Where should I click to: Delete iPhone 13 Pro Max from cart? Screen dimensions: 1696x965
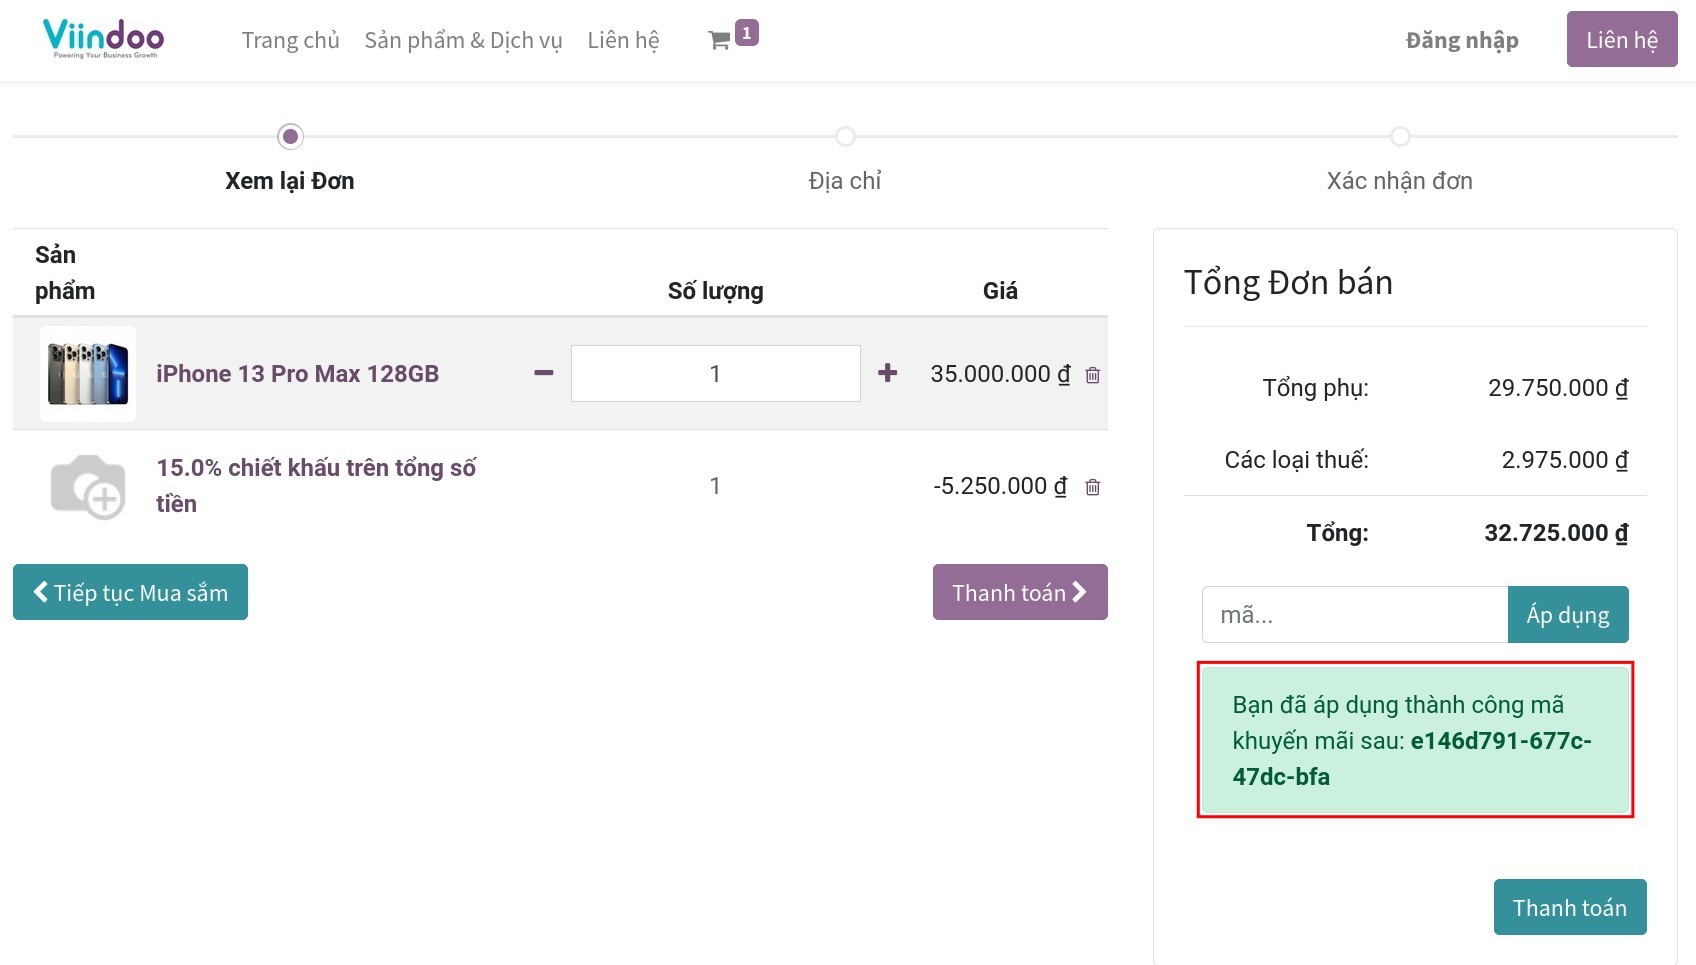[x=1093, y=375]
